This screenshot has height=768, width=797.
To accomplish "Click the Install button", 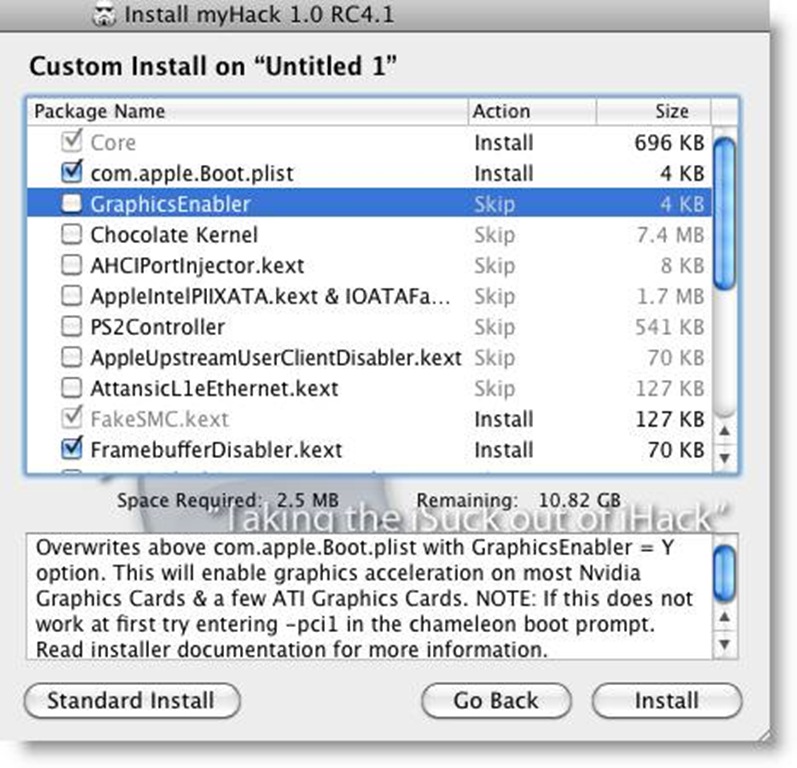I will click(x=666, y=700).
